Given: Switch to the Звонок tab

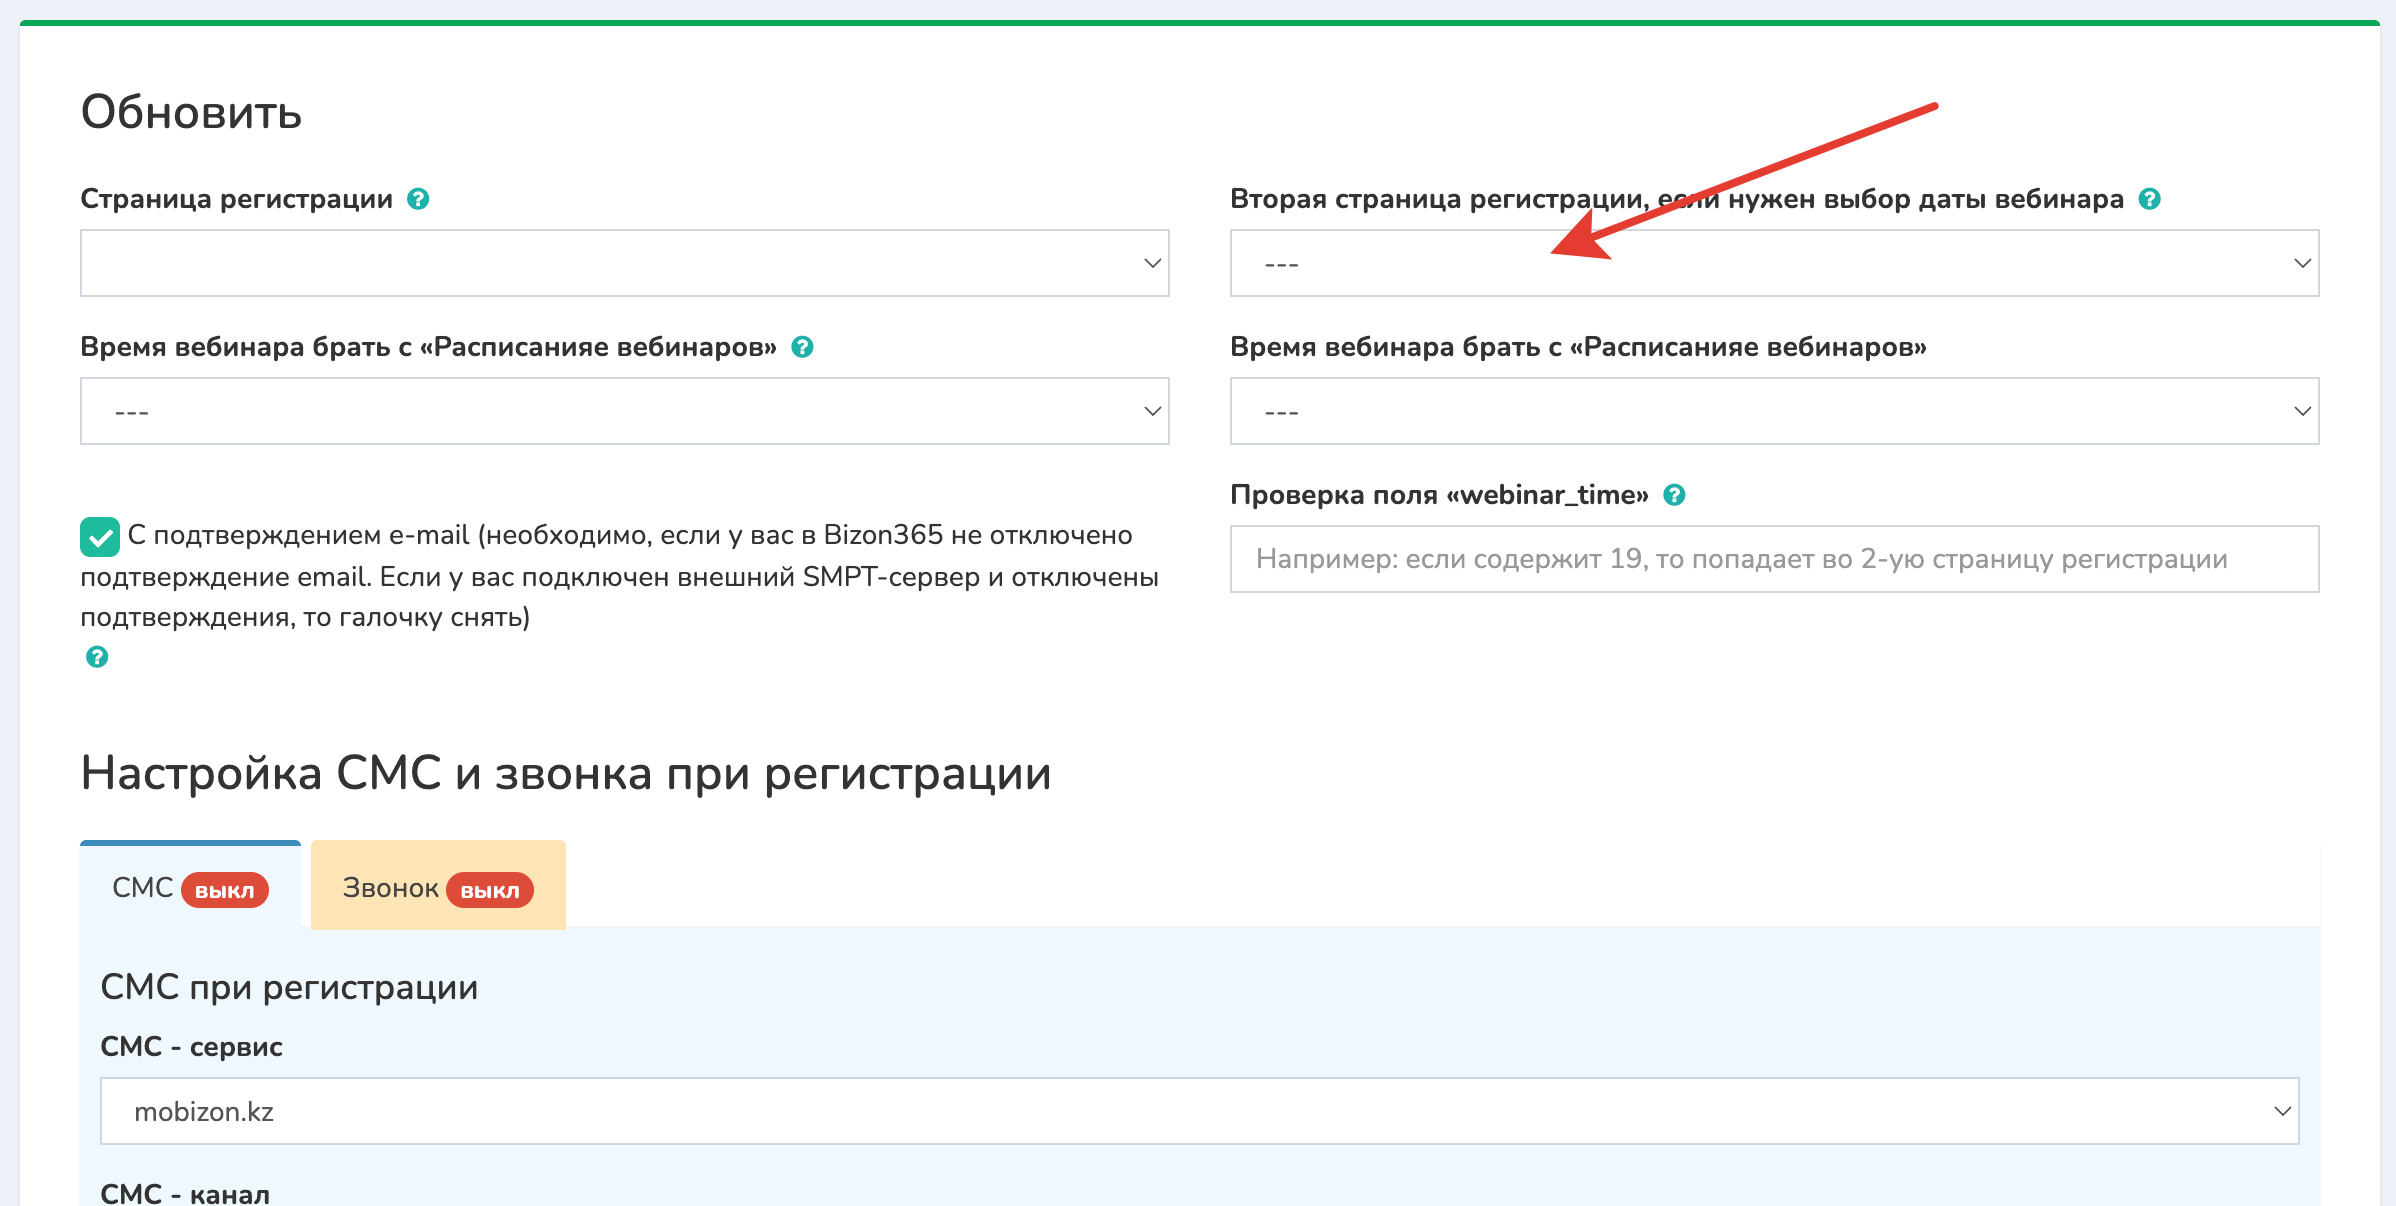Looking at the screenshot, I should pos(390,888).
